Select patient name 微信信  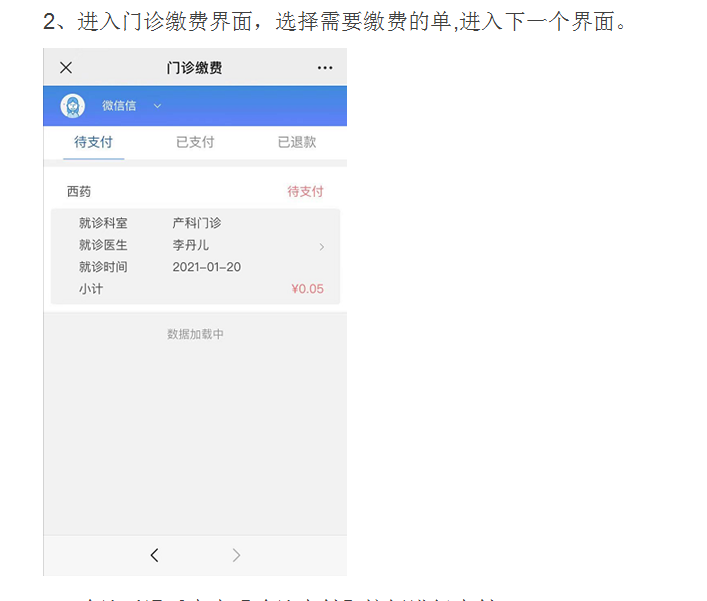coord(119,106)
